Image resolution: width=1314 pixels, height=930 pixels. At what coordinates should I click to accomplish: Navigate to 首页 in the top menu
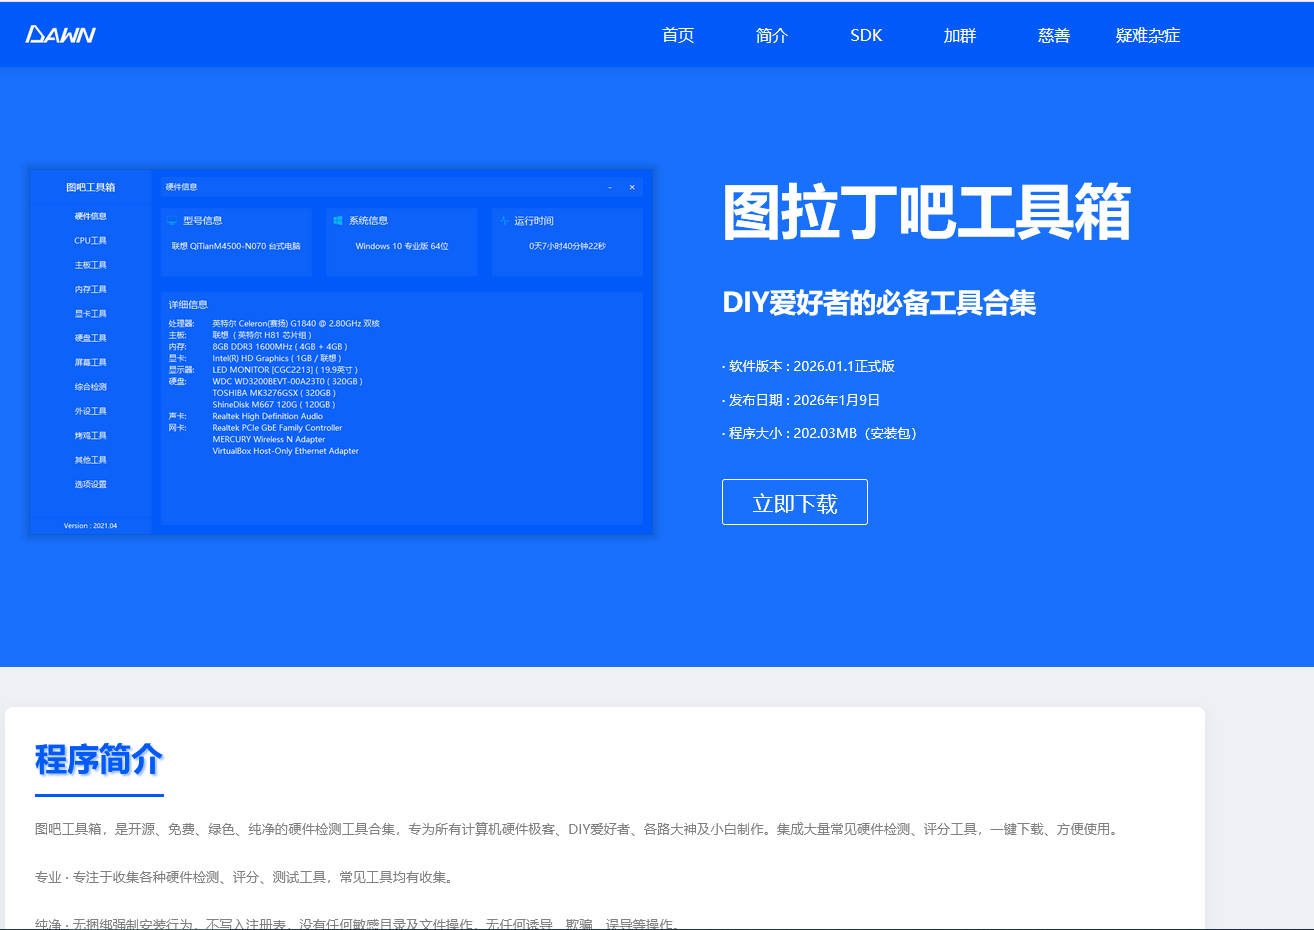677,35
